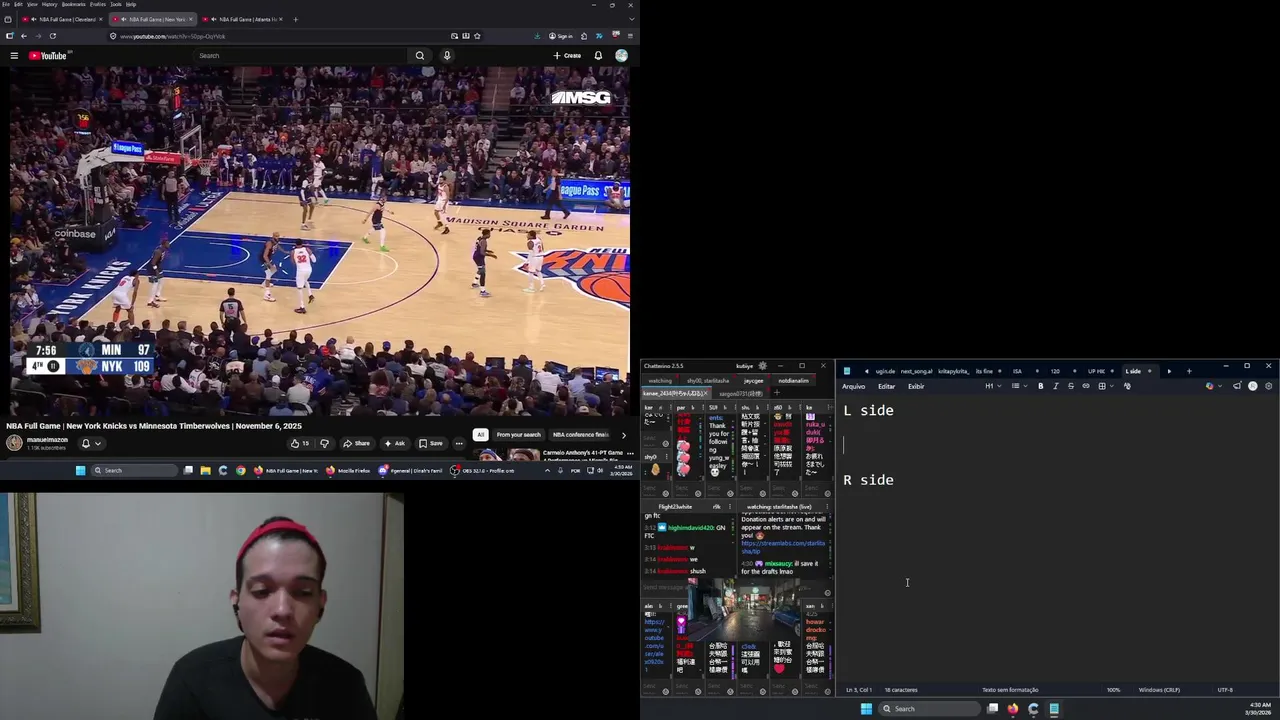Like the video with thumbs up
This screenshot has width=1280, height=720.
tap(300, 443)
